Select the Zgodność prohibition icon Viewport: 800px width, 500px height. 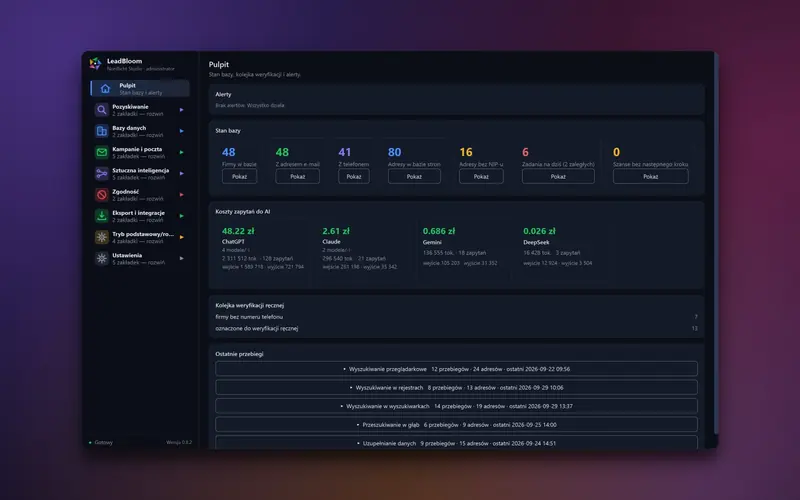click(102, 194)
